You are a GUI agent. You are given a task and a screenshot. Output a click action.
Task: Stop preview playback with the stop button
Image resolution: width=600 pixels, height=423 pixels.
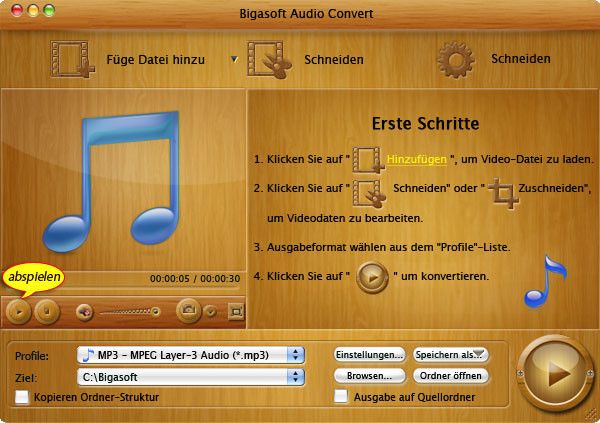[x=47, y=312]
